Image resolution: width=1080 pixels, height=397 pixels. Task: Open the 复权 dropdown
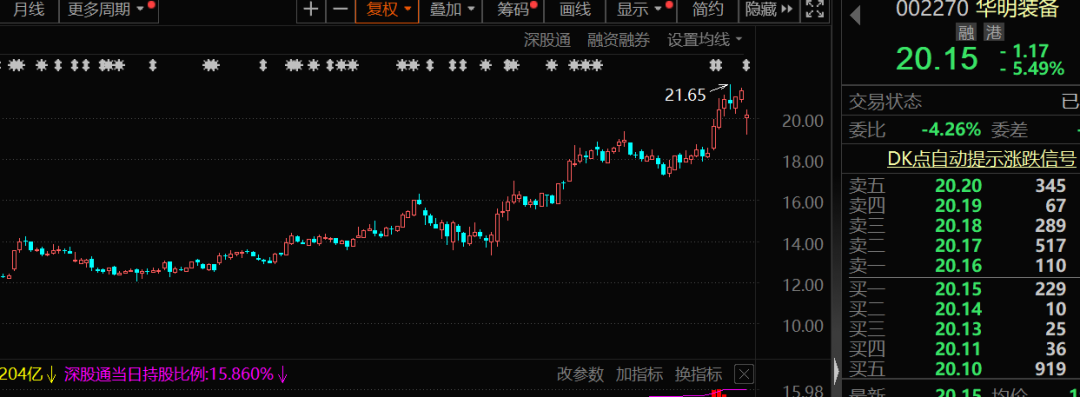click(388, 10)
